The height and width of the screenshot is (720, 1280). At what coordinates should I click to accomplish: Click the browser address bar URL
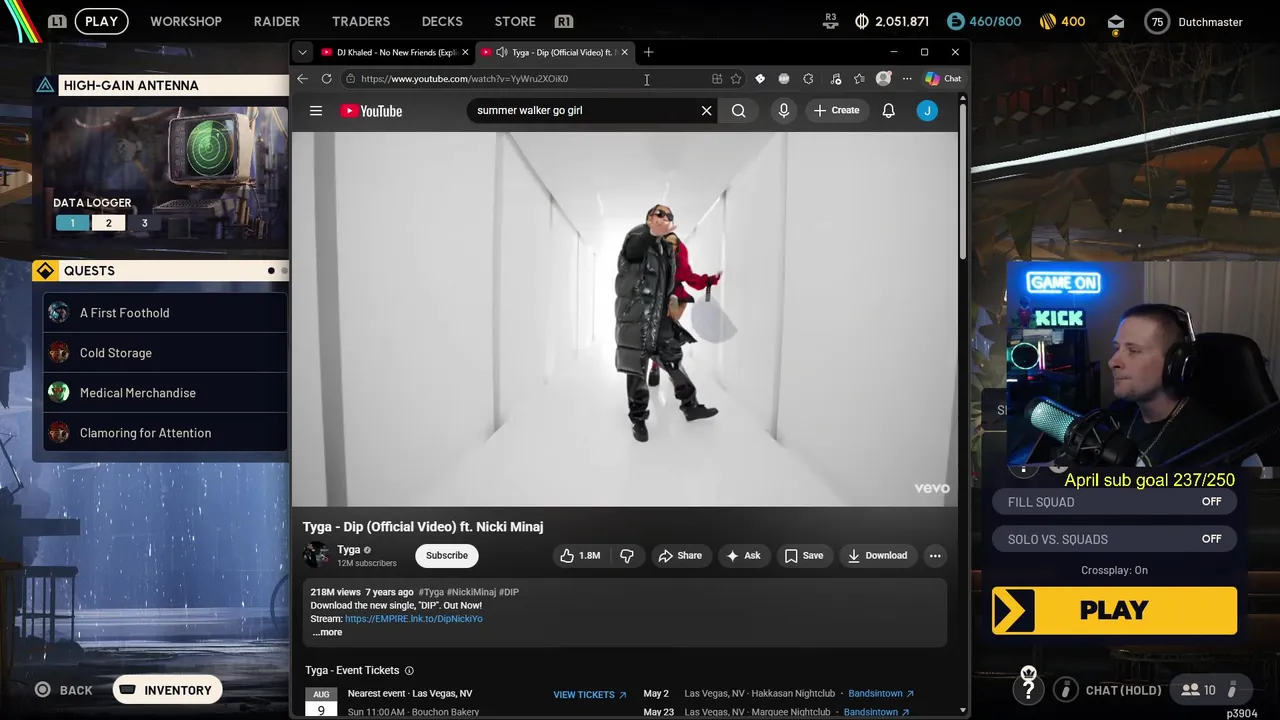(x=464, y=78)
